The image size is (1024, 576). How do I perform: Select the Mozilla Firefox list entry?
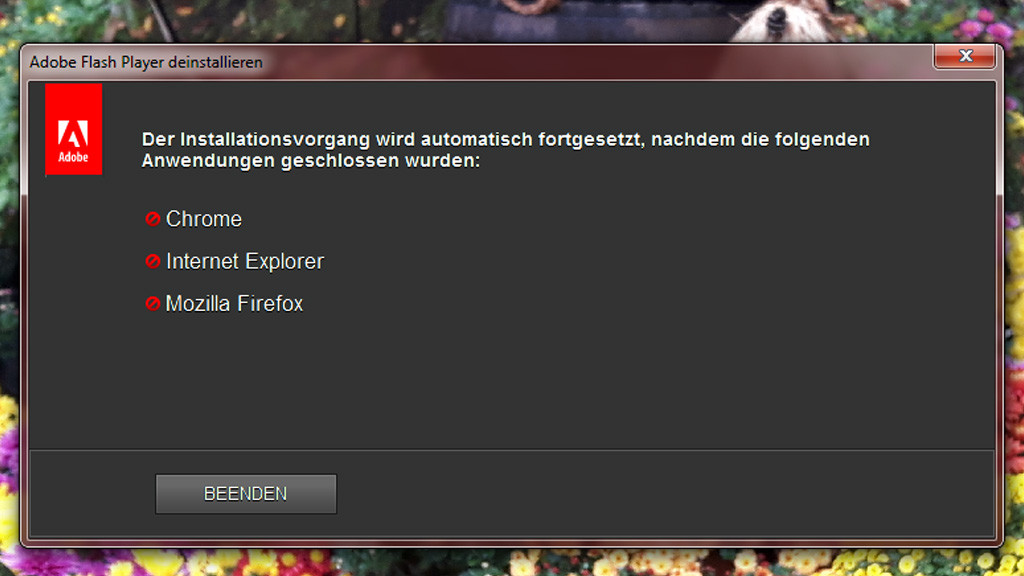click(234, 304)
